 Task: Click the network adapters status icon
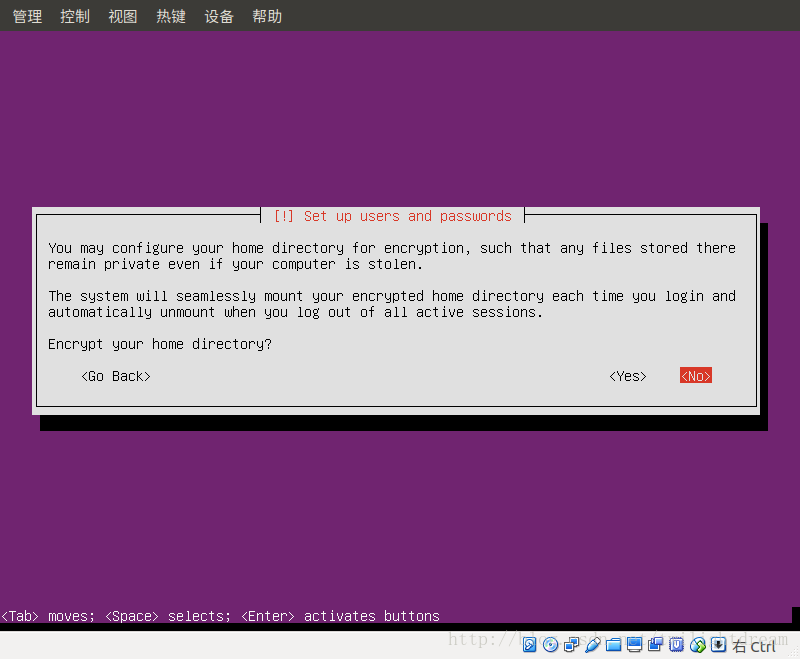click(656, 644)
